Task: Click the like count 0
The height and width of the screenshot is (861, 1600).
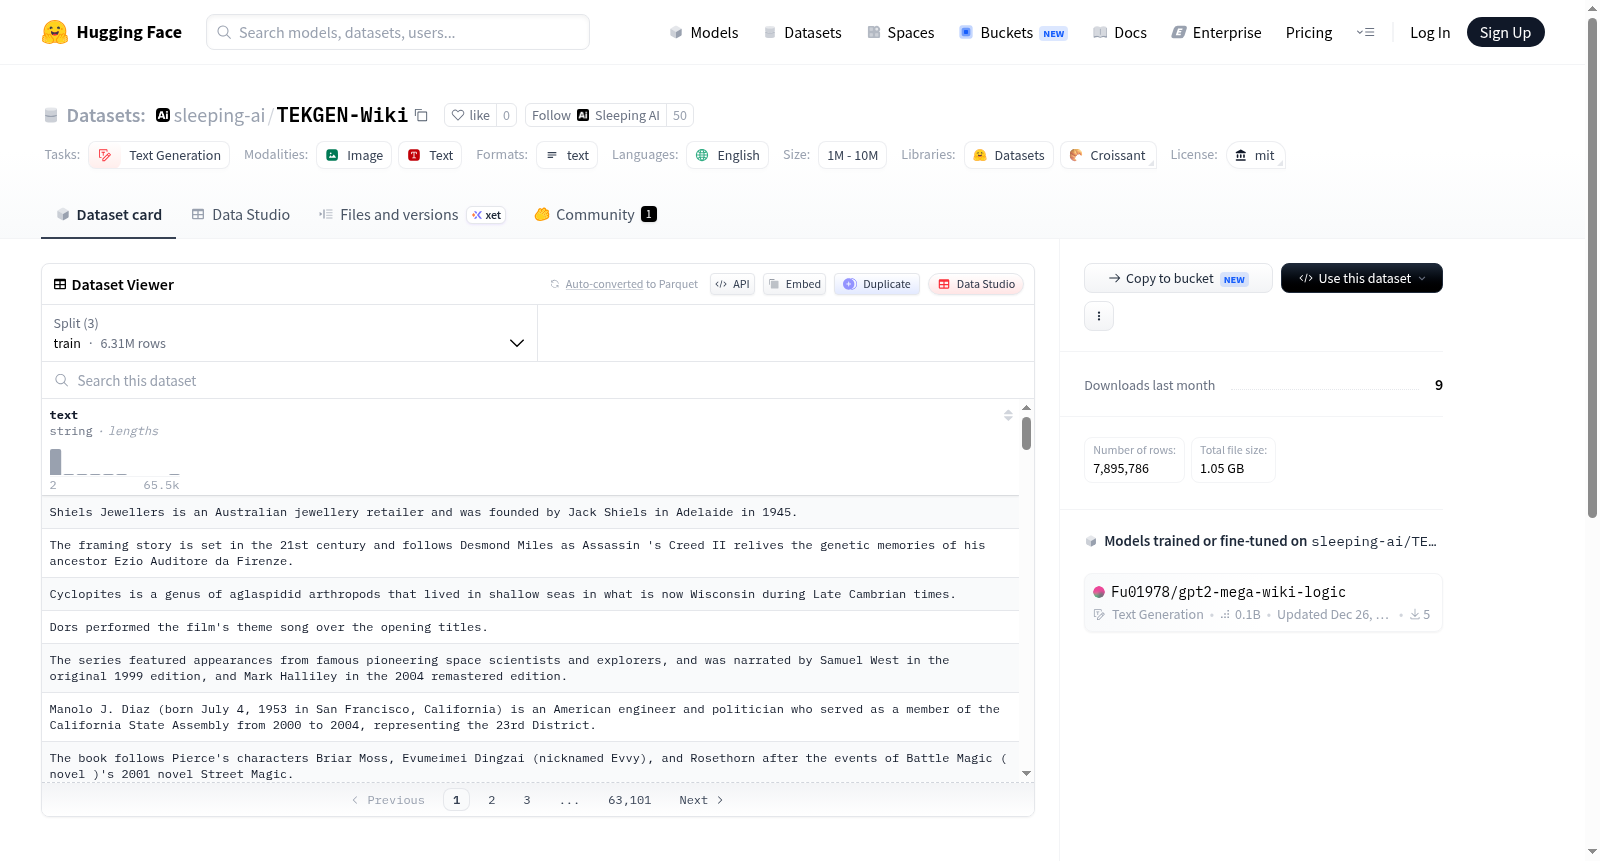Action: pyautogui.click(x=507, y=115)
